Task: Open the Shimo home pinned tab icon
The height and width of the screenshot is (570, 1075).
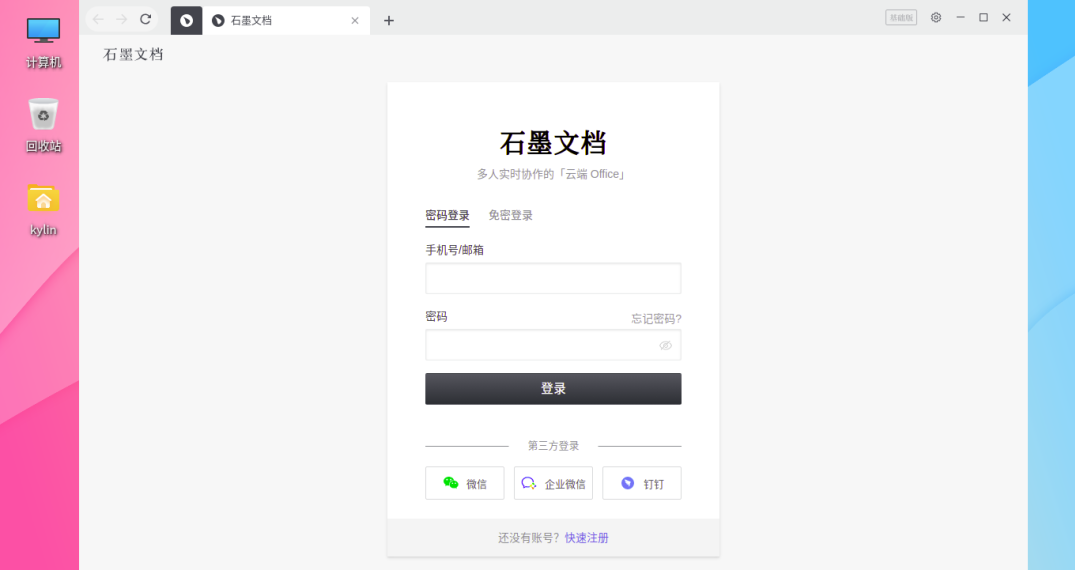Action: tap(186, 21)
